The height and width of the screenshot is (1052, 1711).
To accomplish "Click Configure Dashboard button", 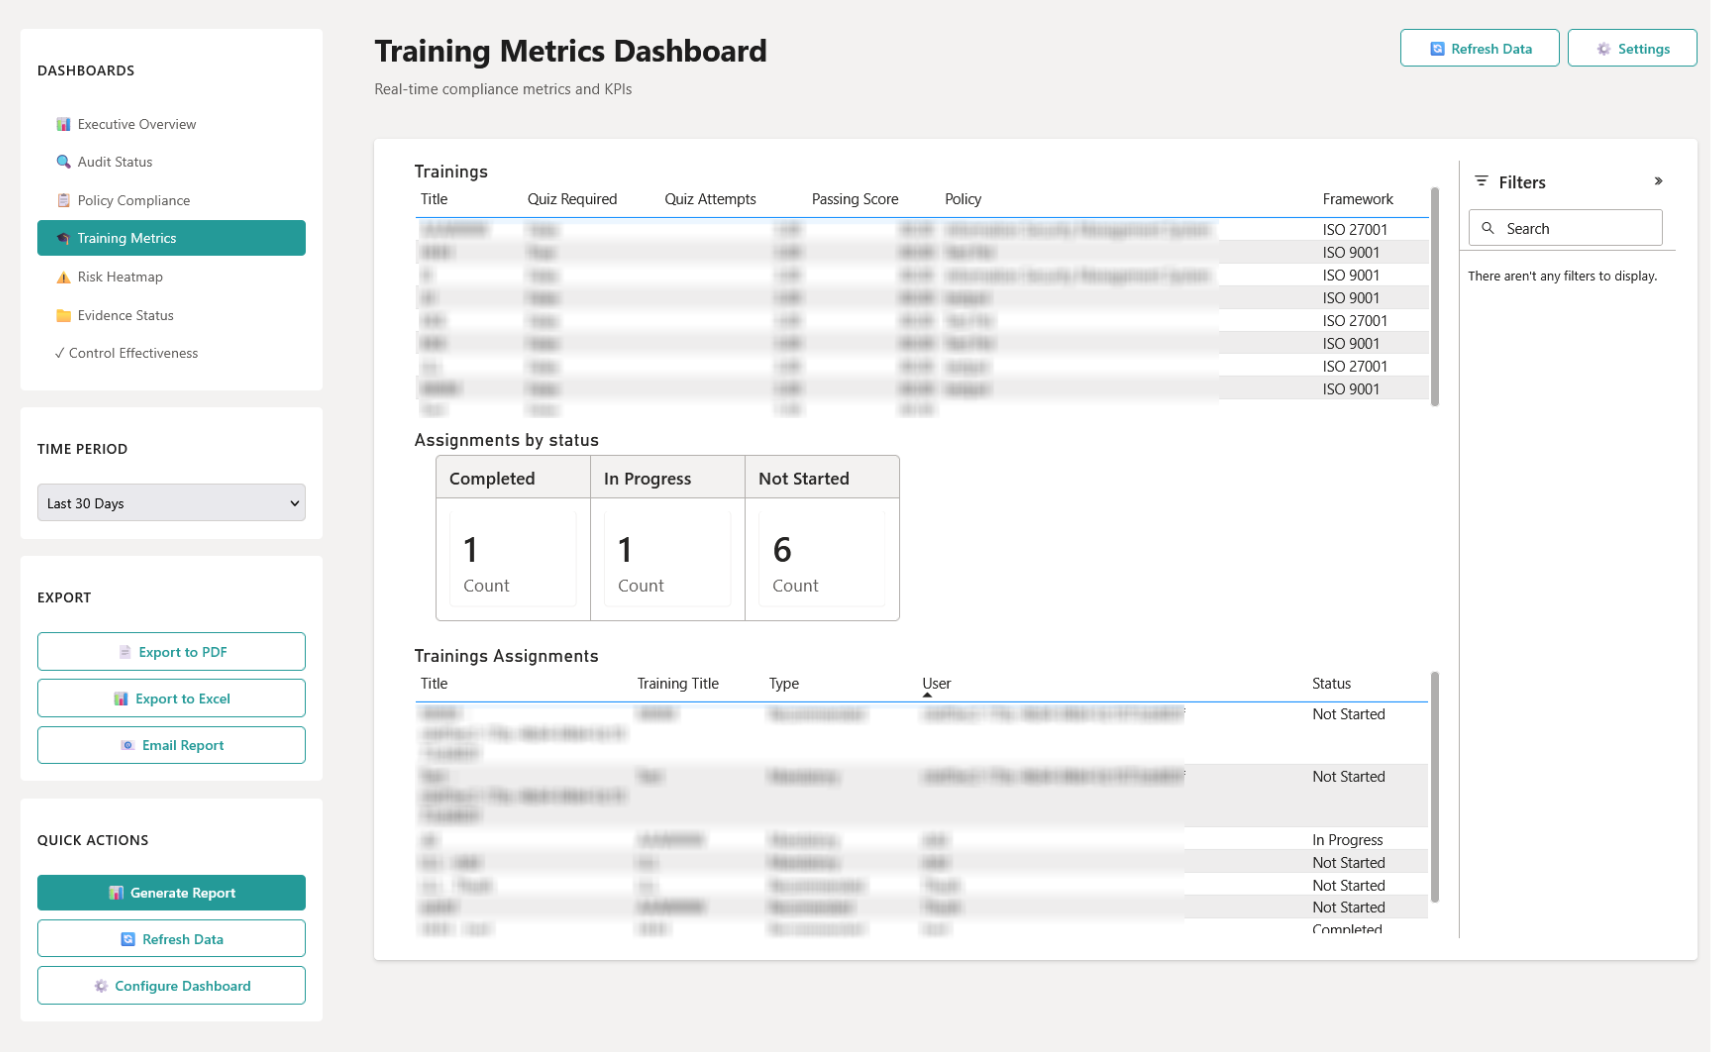I will (x=171, y=986).
